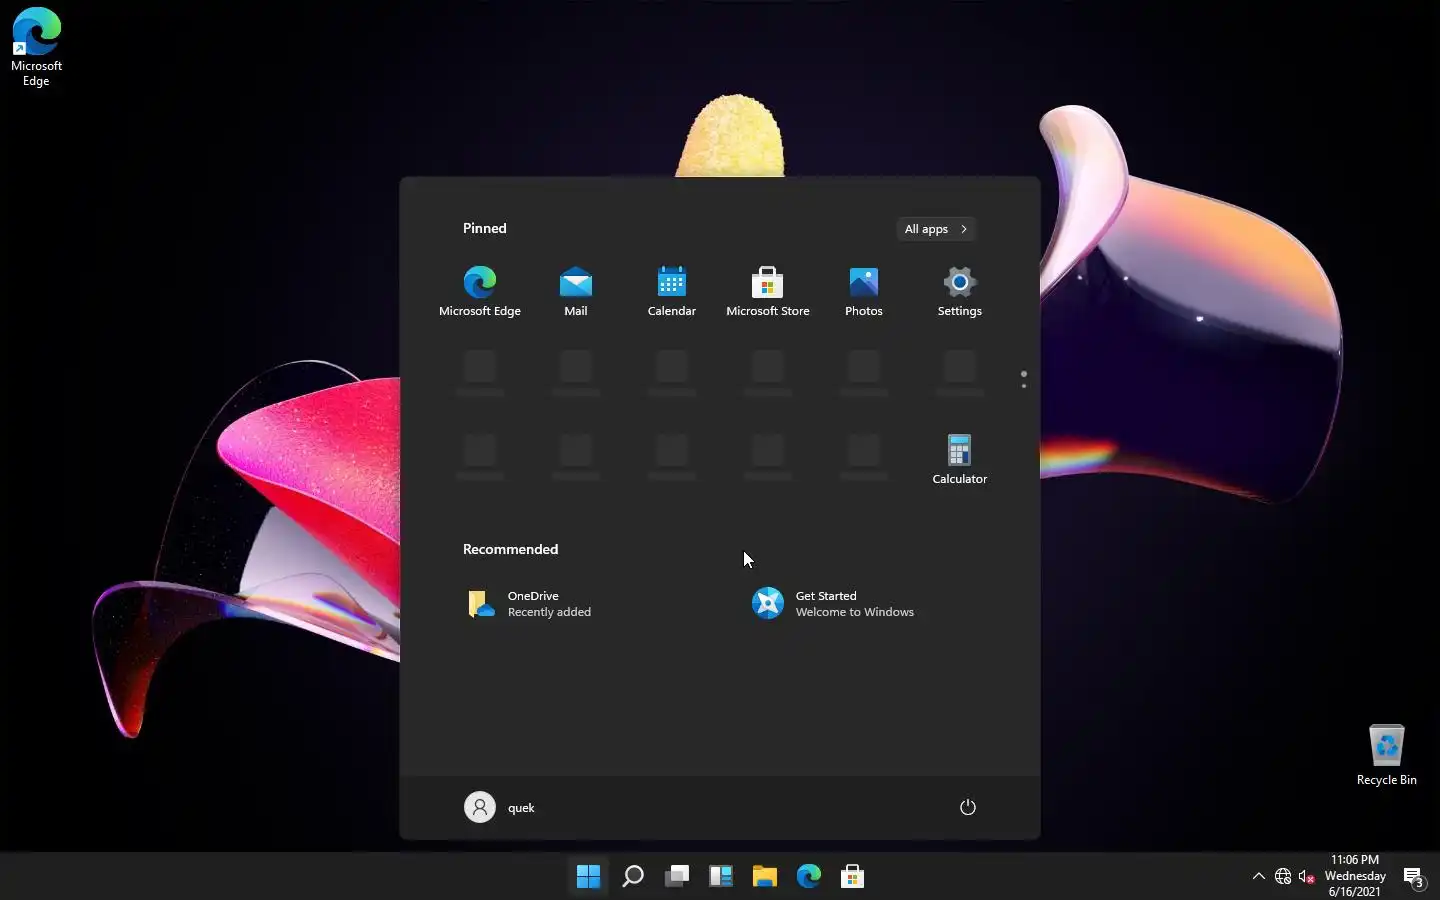Launch the Photos app
The height and width of the screenshot is (900, 1440).
(864, 291)
